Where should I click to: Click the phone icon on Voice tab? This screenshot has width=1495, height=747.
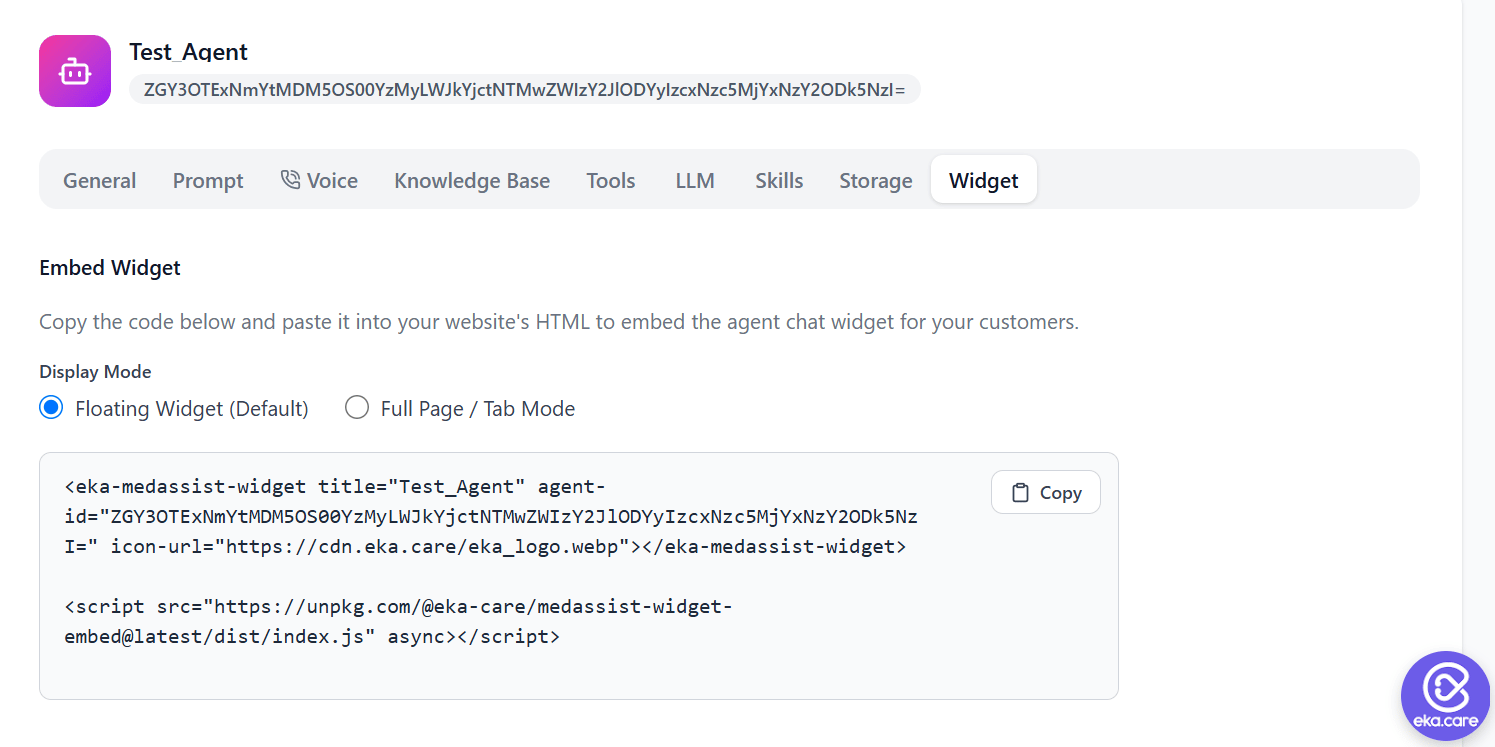coord(290,180)
